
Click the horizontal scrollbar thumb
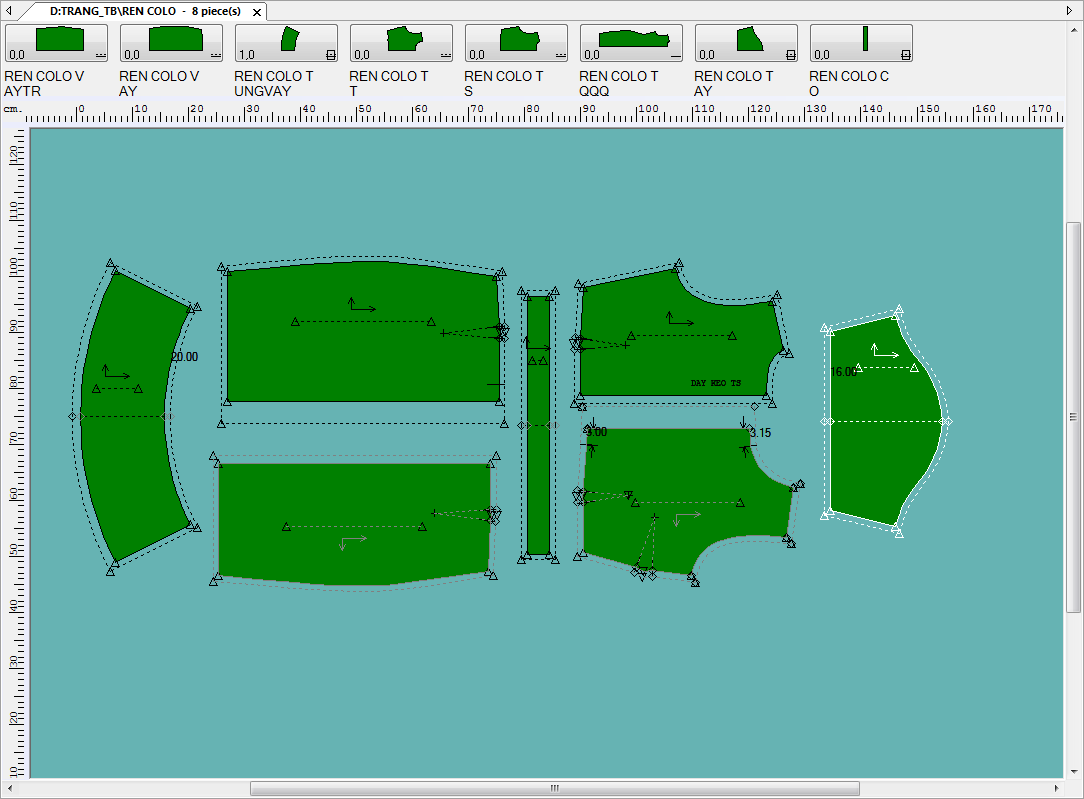(x=554, y=789)
